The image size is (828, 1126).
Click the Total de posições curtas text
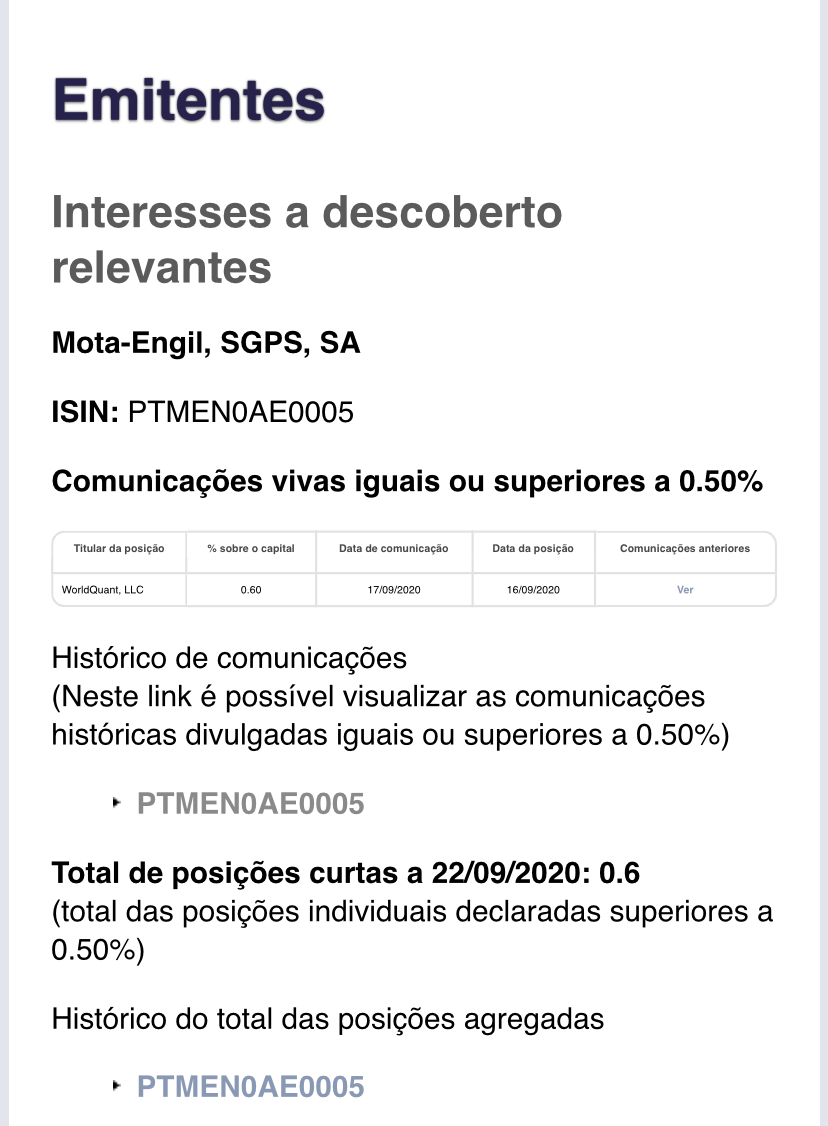pos(345,874)
